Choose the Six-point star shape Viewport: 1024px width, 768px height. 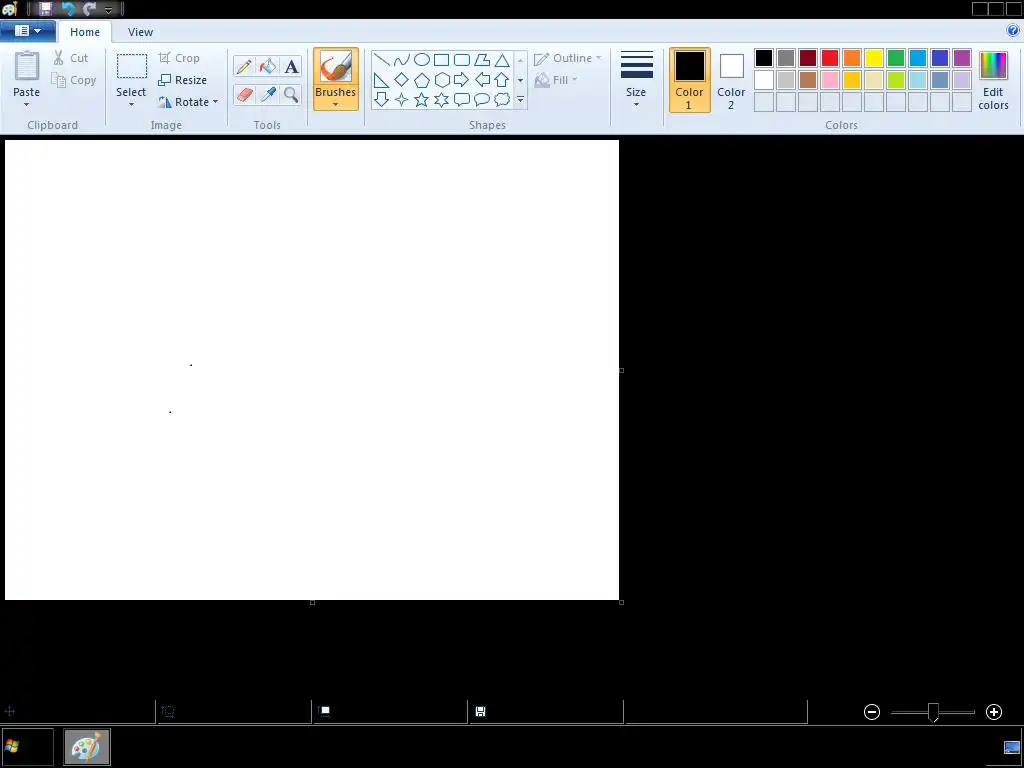pos(441,100)
